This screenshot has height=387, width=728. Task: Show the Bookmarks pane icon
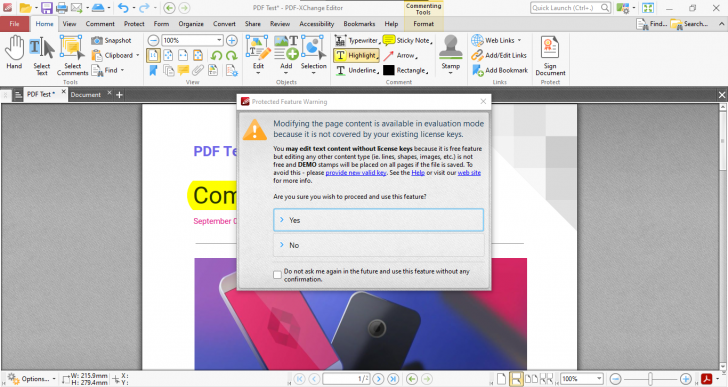(x=153, y=71)
